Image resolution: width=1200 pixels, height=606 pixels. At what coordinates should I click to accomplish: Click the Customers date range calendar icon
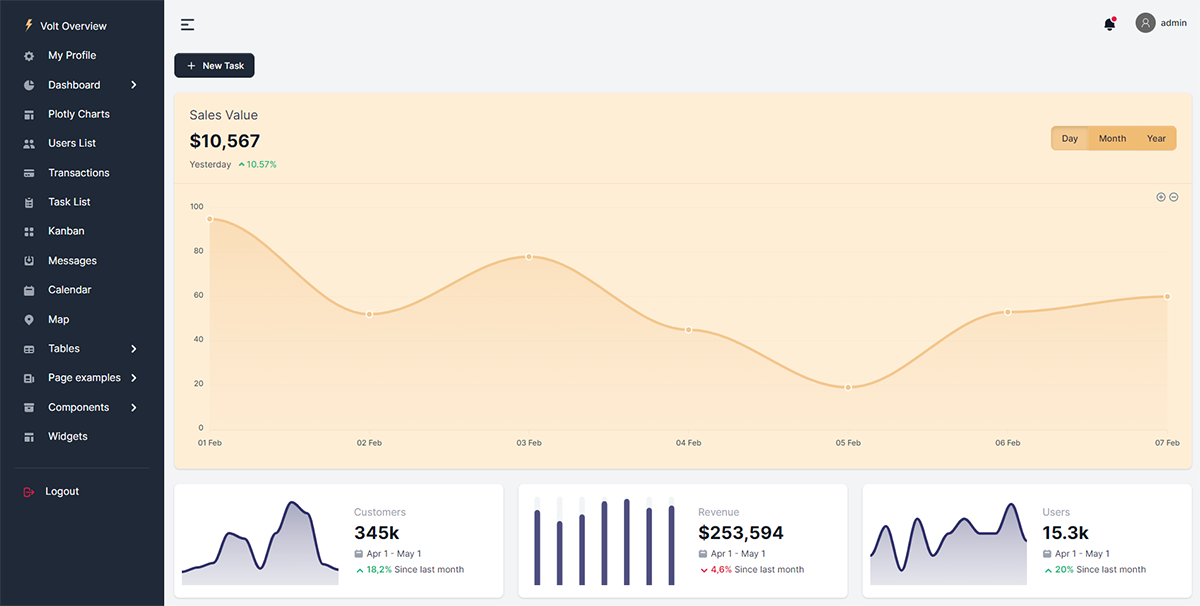click(x=359, y=554)
